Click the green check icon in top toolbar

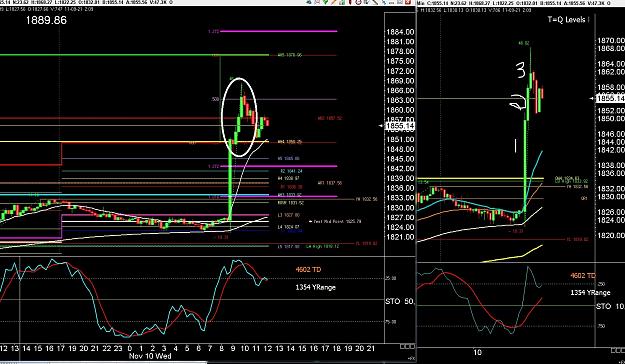coord(325,2)
